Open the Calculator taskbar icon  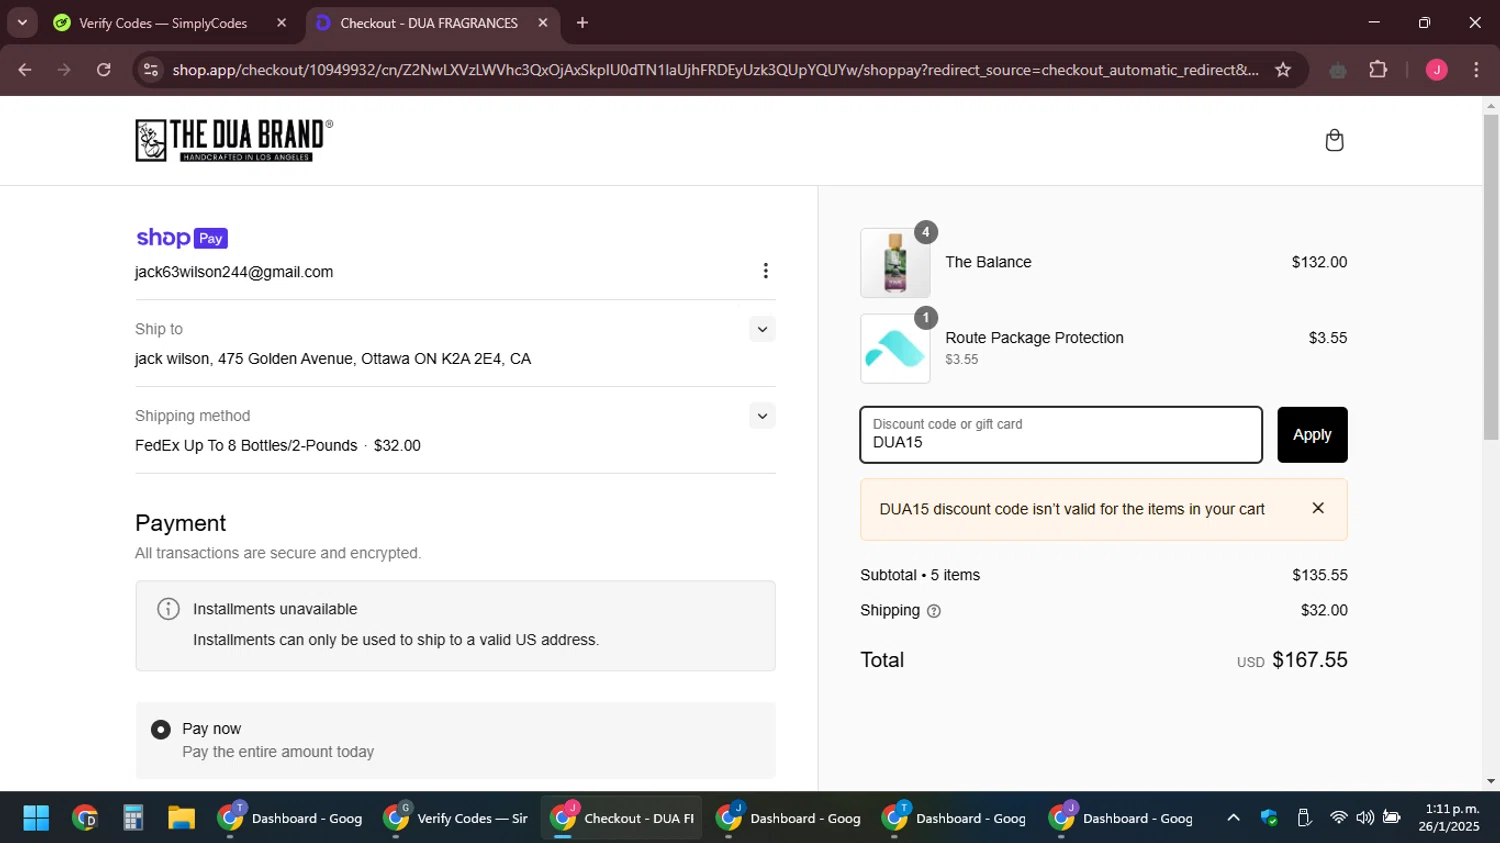[133, 818]
